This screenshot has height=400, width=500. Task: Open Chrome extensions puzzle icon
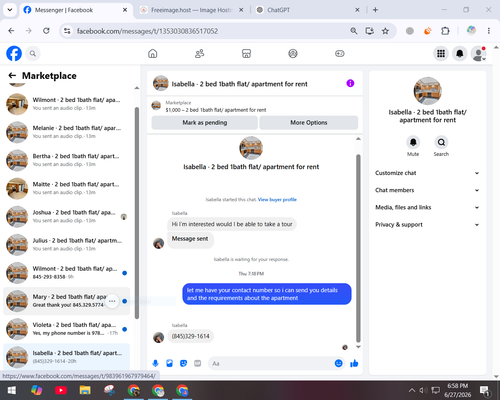[x=445, y=31]
